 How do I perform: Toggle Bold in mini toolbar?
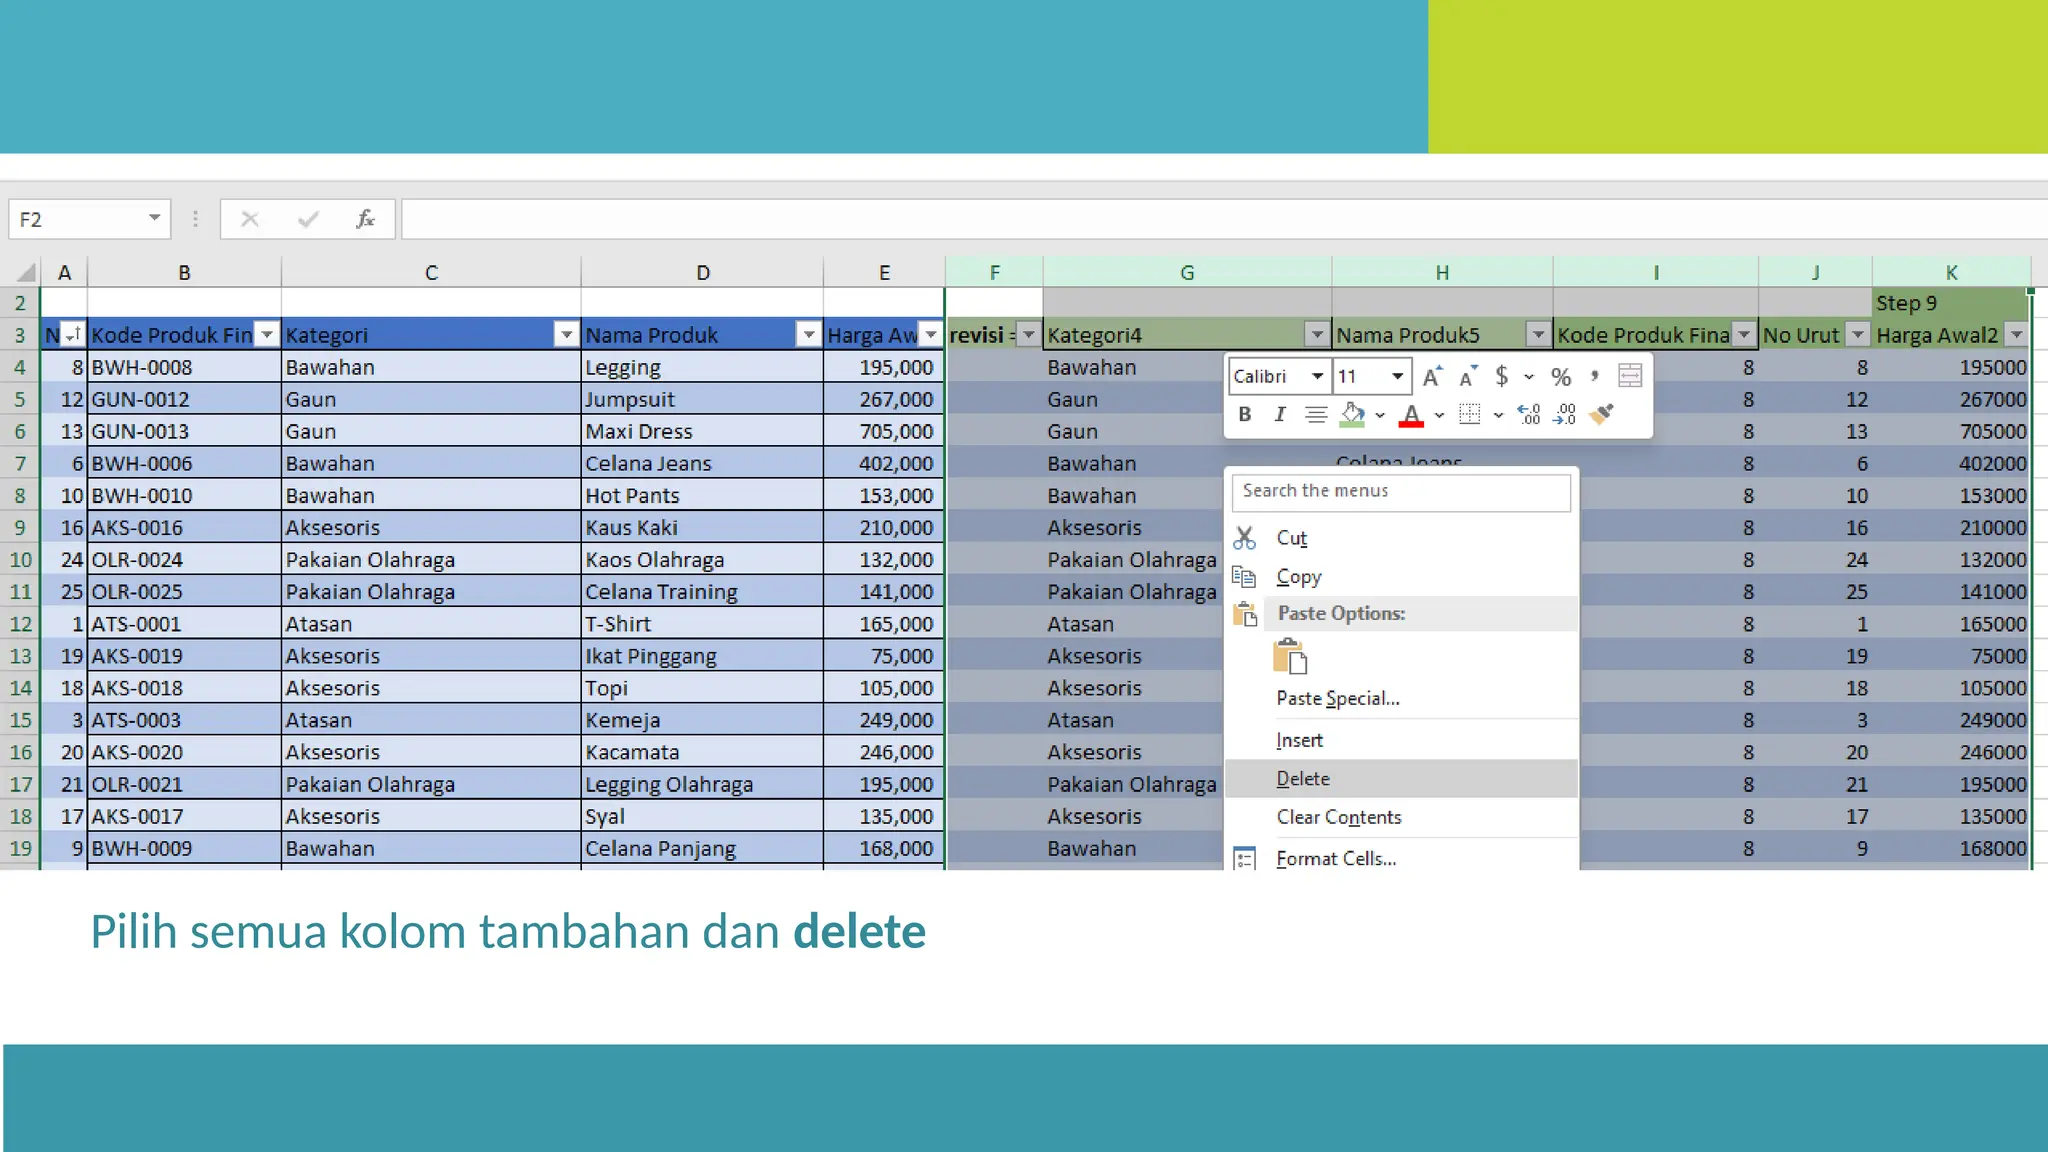tap(1244, 414)
